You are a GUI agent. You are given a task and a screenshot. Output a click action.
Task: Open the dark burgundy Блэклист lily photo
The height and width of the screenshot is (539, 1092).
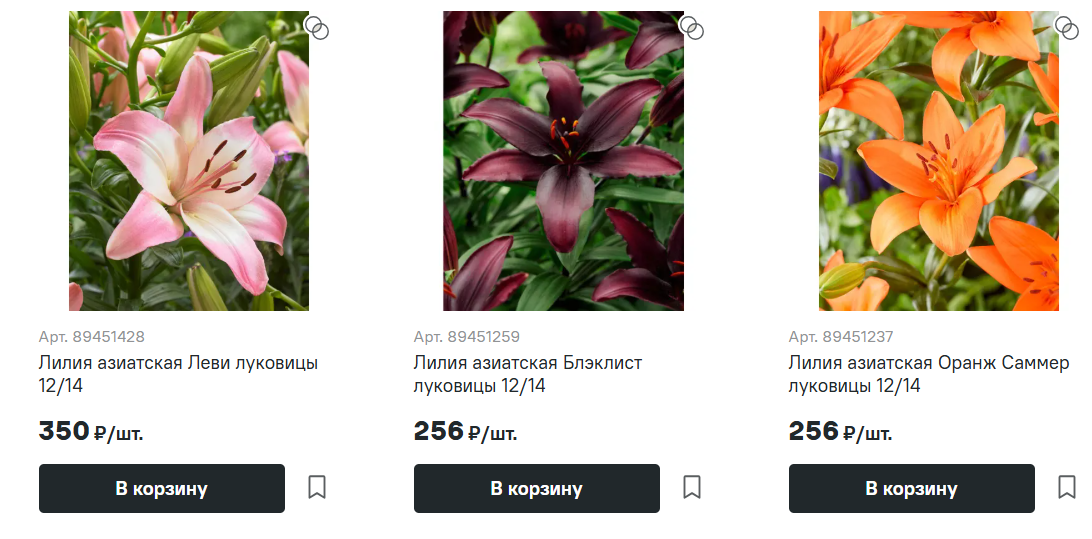click(563, 161)
